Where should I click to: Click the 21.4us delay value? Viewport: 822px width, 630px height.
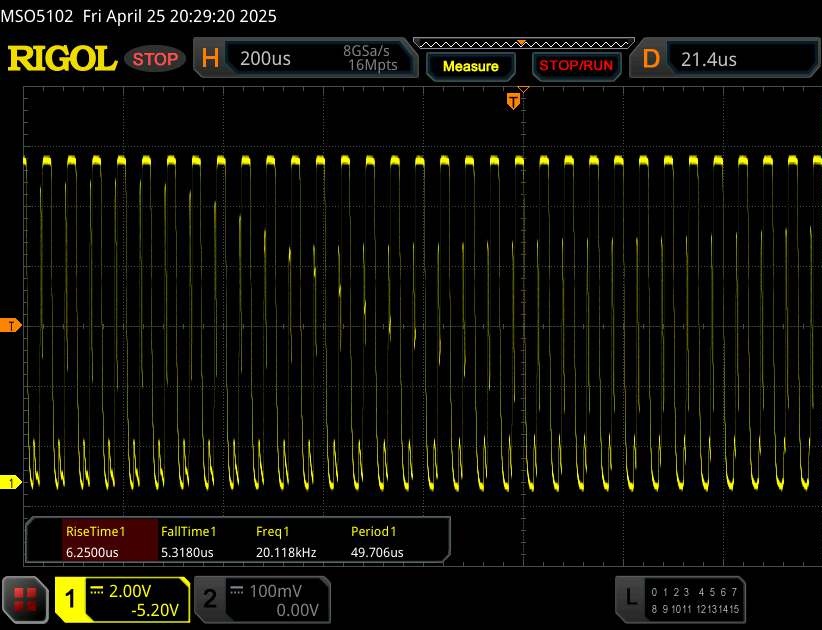(708, 59)
